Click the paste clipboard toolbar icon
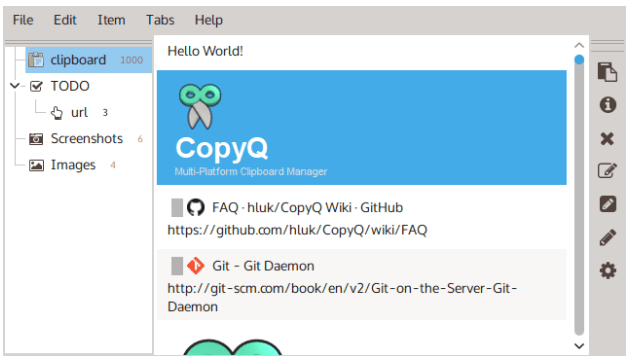 point(607,72)
